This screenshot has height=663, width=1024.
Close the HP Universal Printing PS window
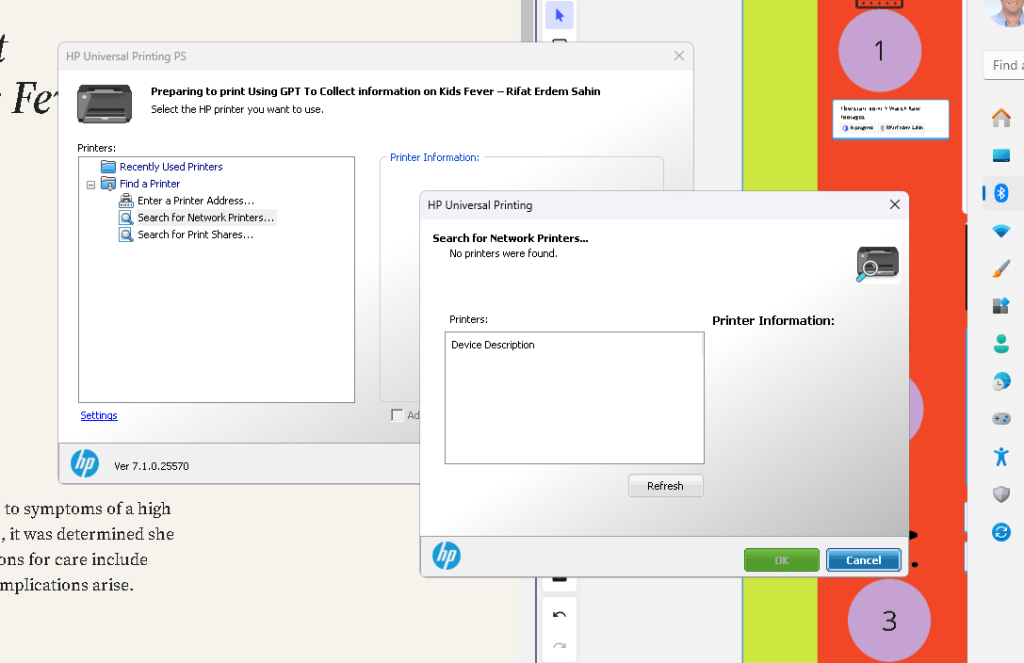(679, 56)
